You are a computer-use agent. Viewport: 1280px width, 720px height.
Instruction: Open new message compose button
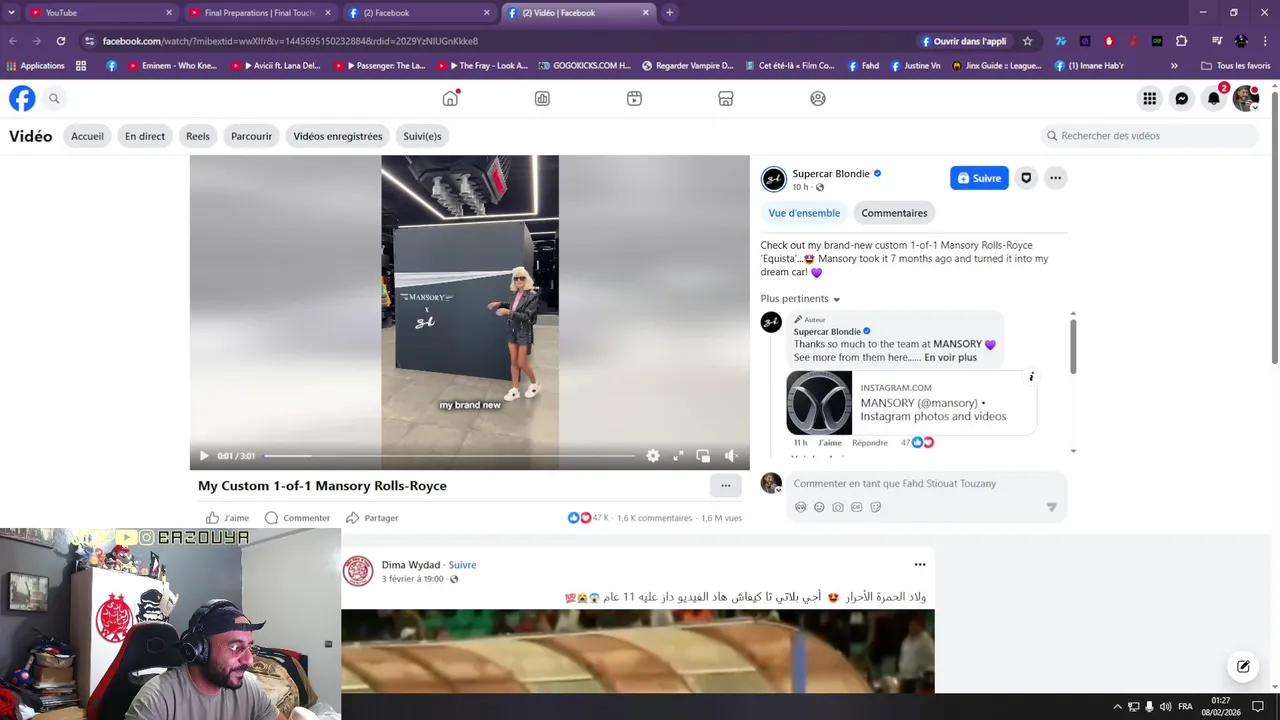pyautogui.click(x=1243, y=666)
